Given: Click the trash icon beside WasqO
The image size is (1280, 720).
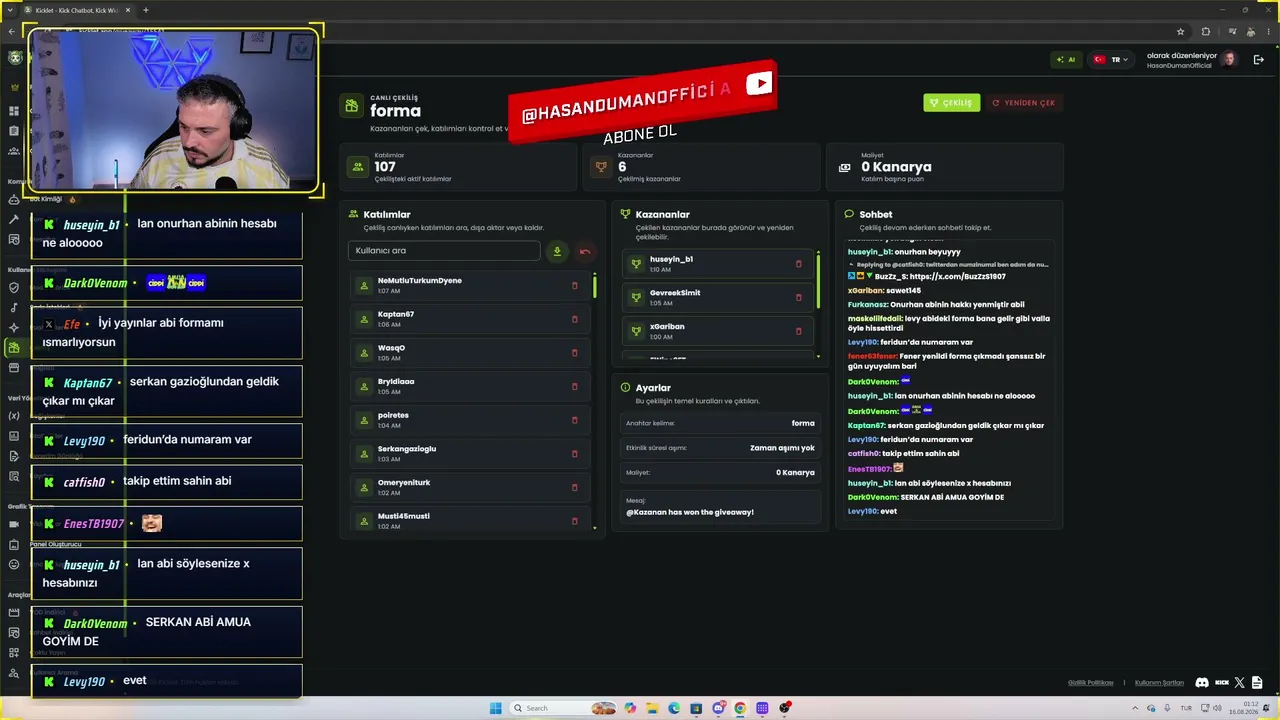Looking at the screenshot, I should [574, 353].
